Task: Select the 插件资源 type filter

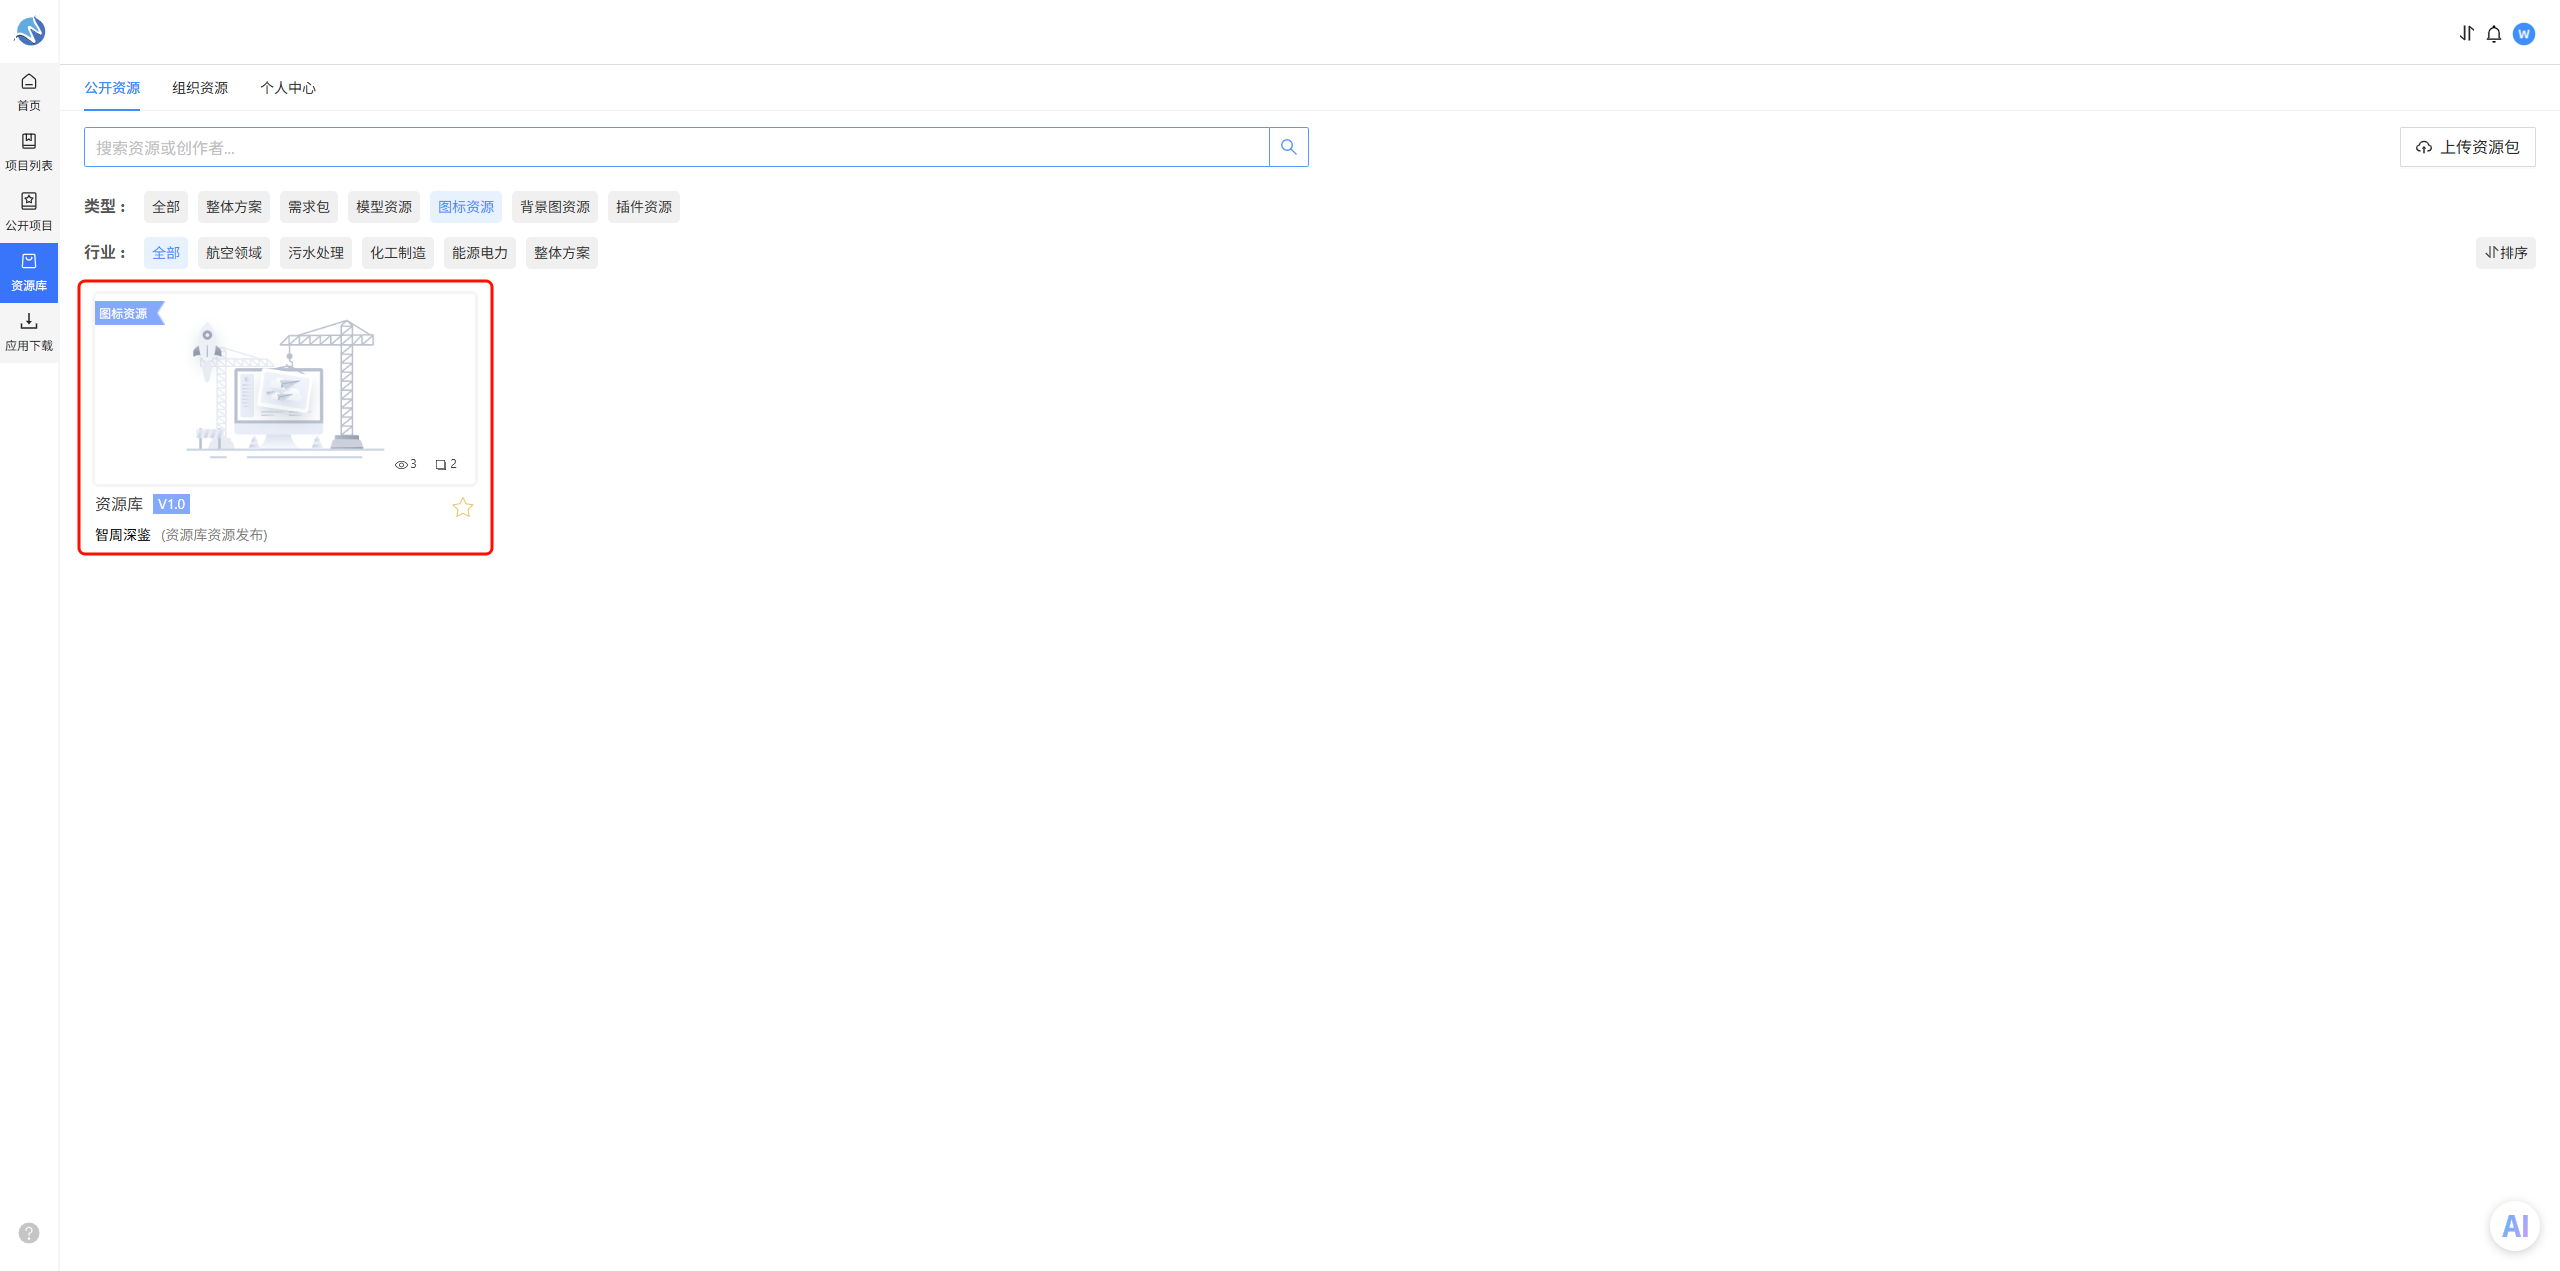Action: click(644, 207)
